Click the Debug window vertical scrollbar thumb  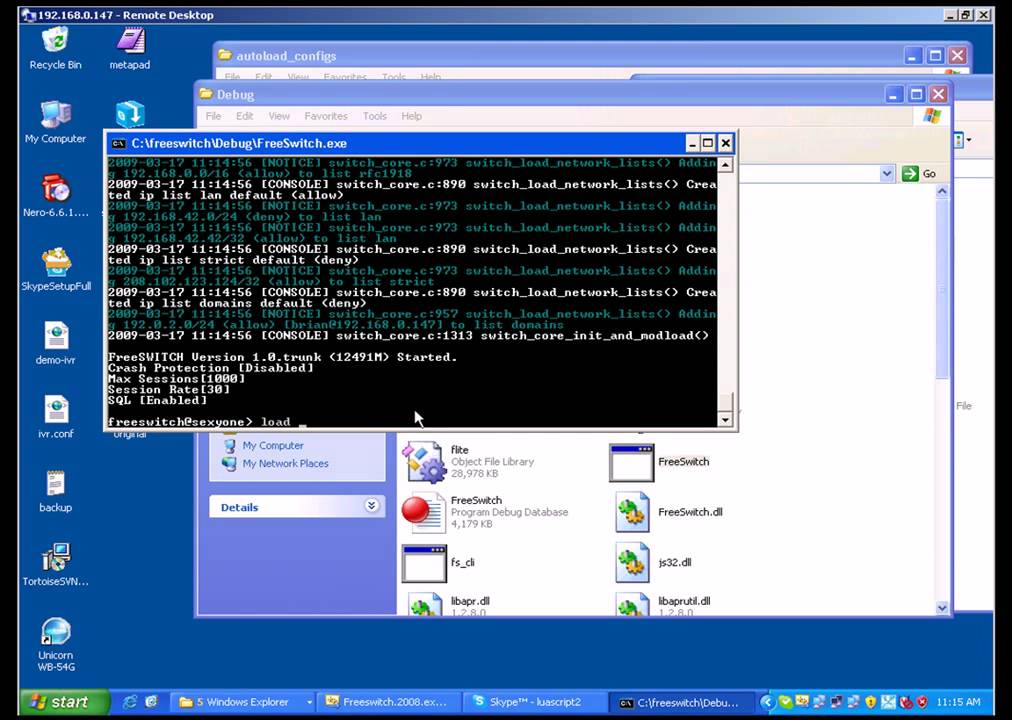click(x=942, y=289)
